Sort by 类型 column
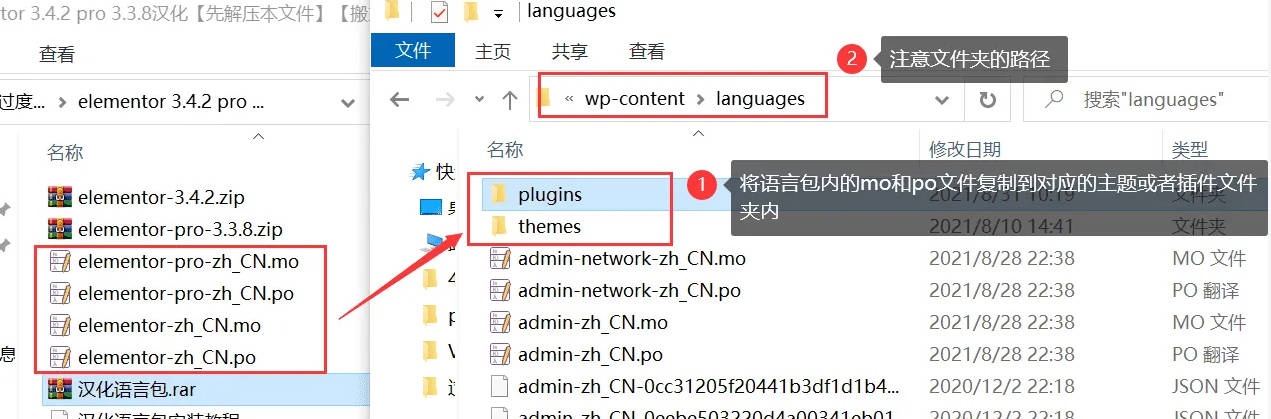This screenshot has height=419, width=1271. click(1190, 150)
